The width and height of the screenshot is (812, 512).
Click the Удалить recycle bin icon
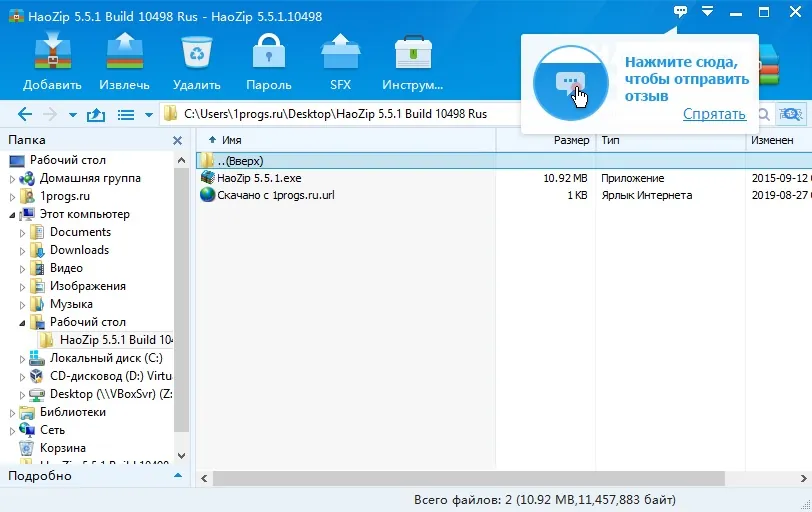point(197,51)
